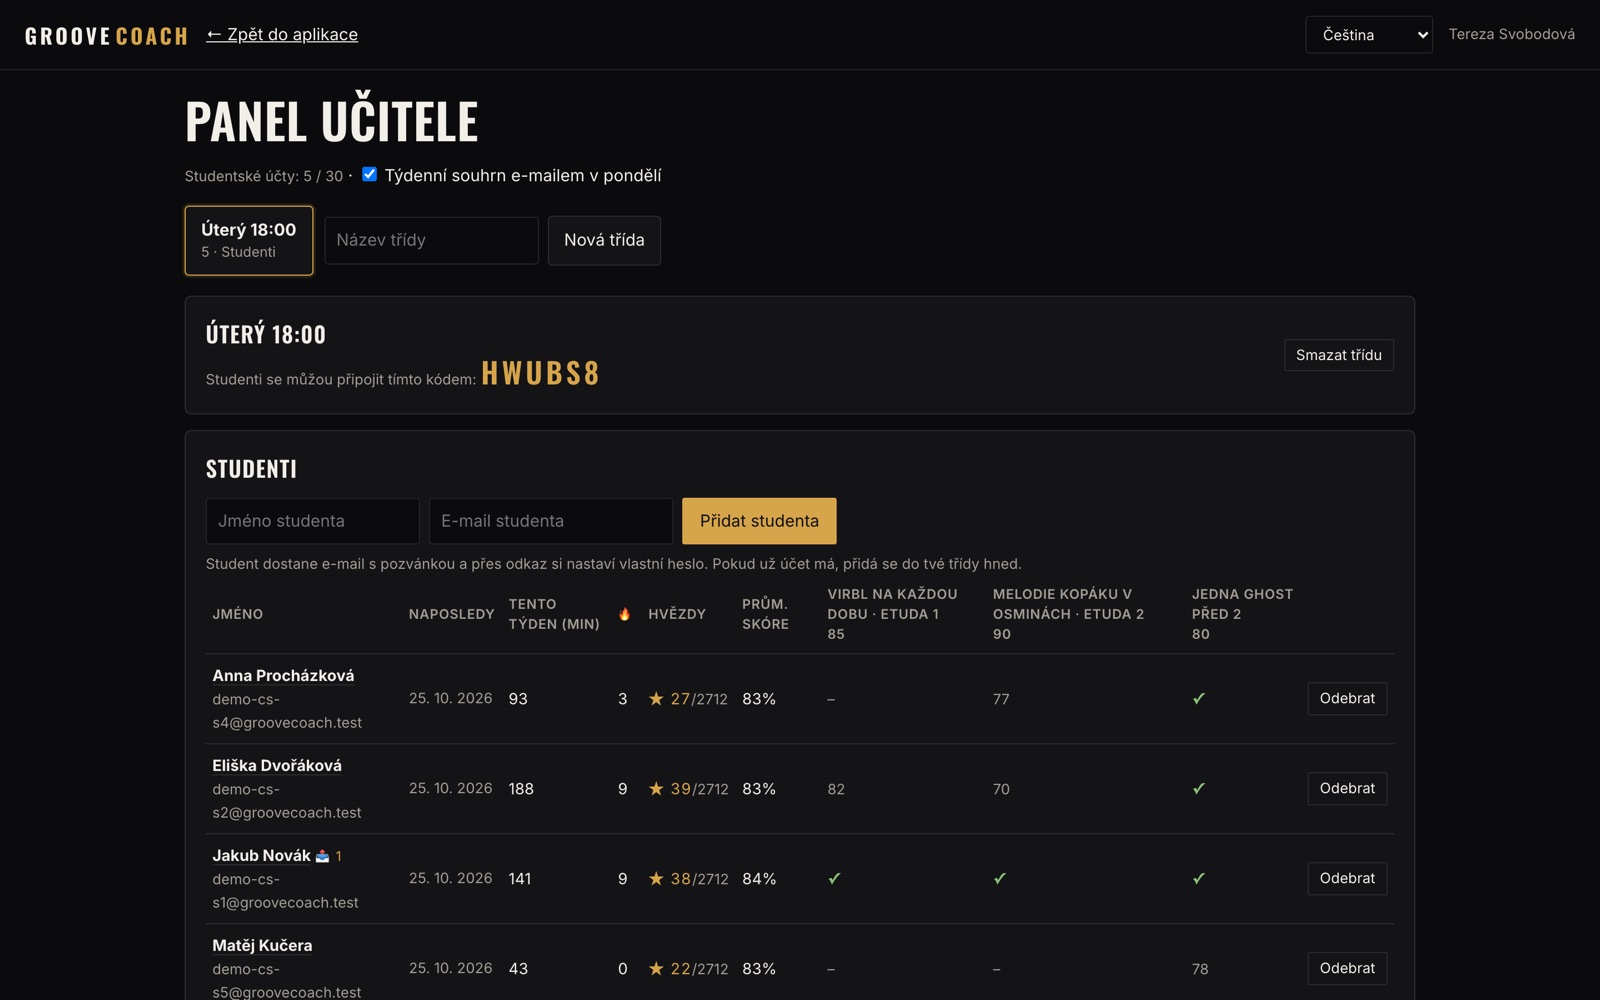This screenshot has width=1600, height=1000.
Task: Click the Naposledy column header
Action: (451, 614)
